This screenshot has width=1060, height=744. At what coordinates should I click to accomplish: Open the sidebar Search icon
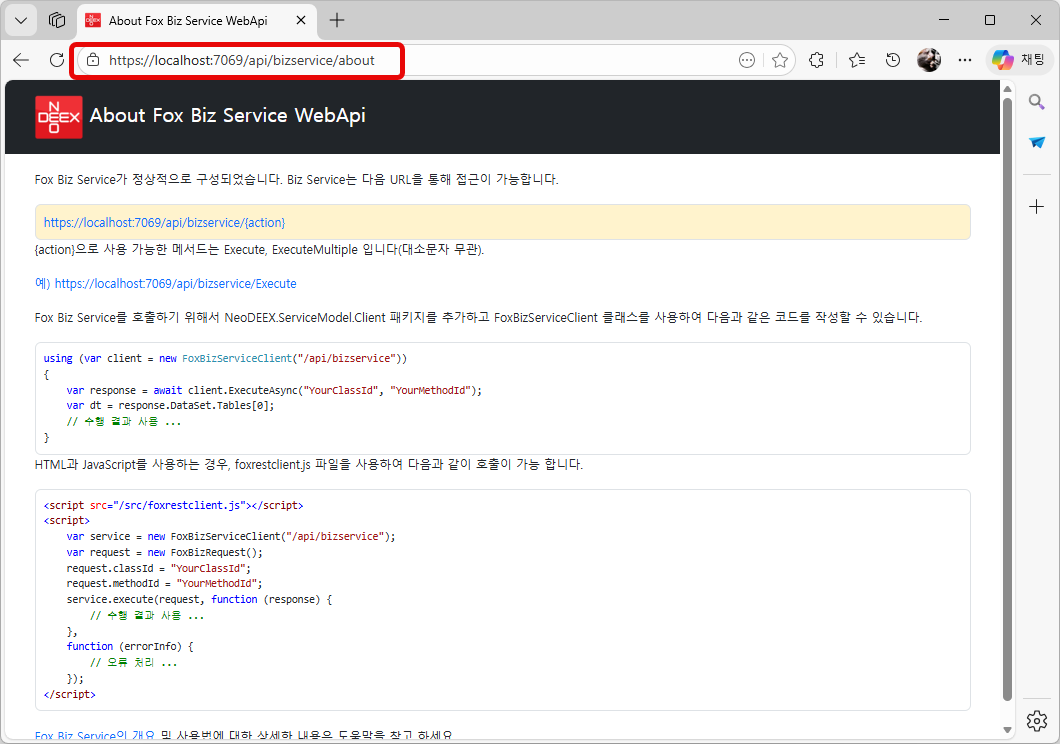(1036, 102)
